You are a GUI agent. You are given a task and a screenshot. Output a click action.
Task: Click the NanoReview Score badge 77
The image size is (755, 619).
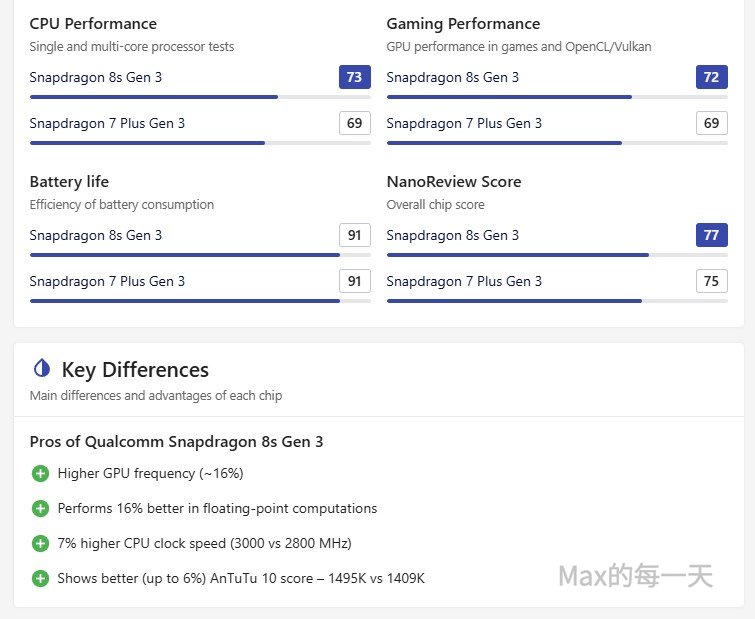tap(711, 235)
